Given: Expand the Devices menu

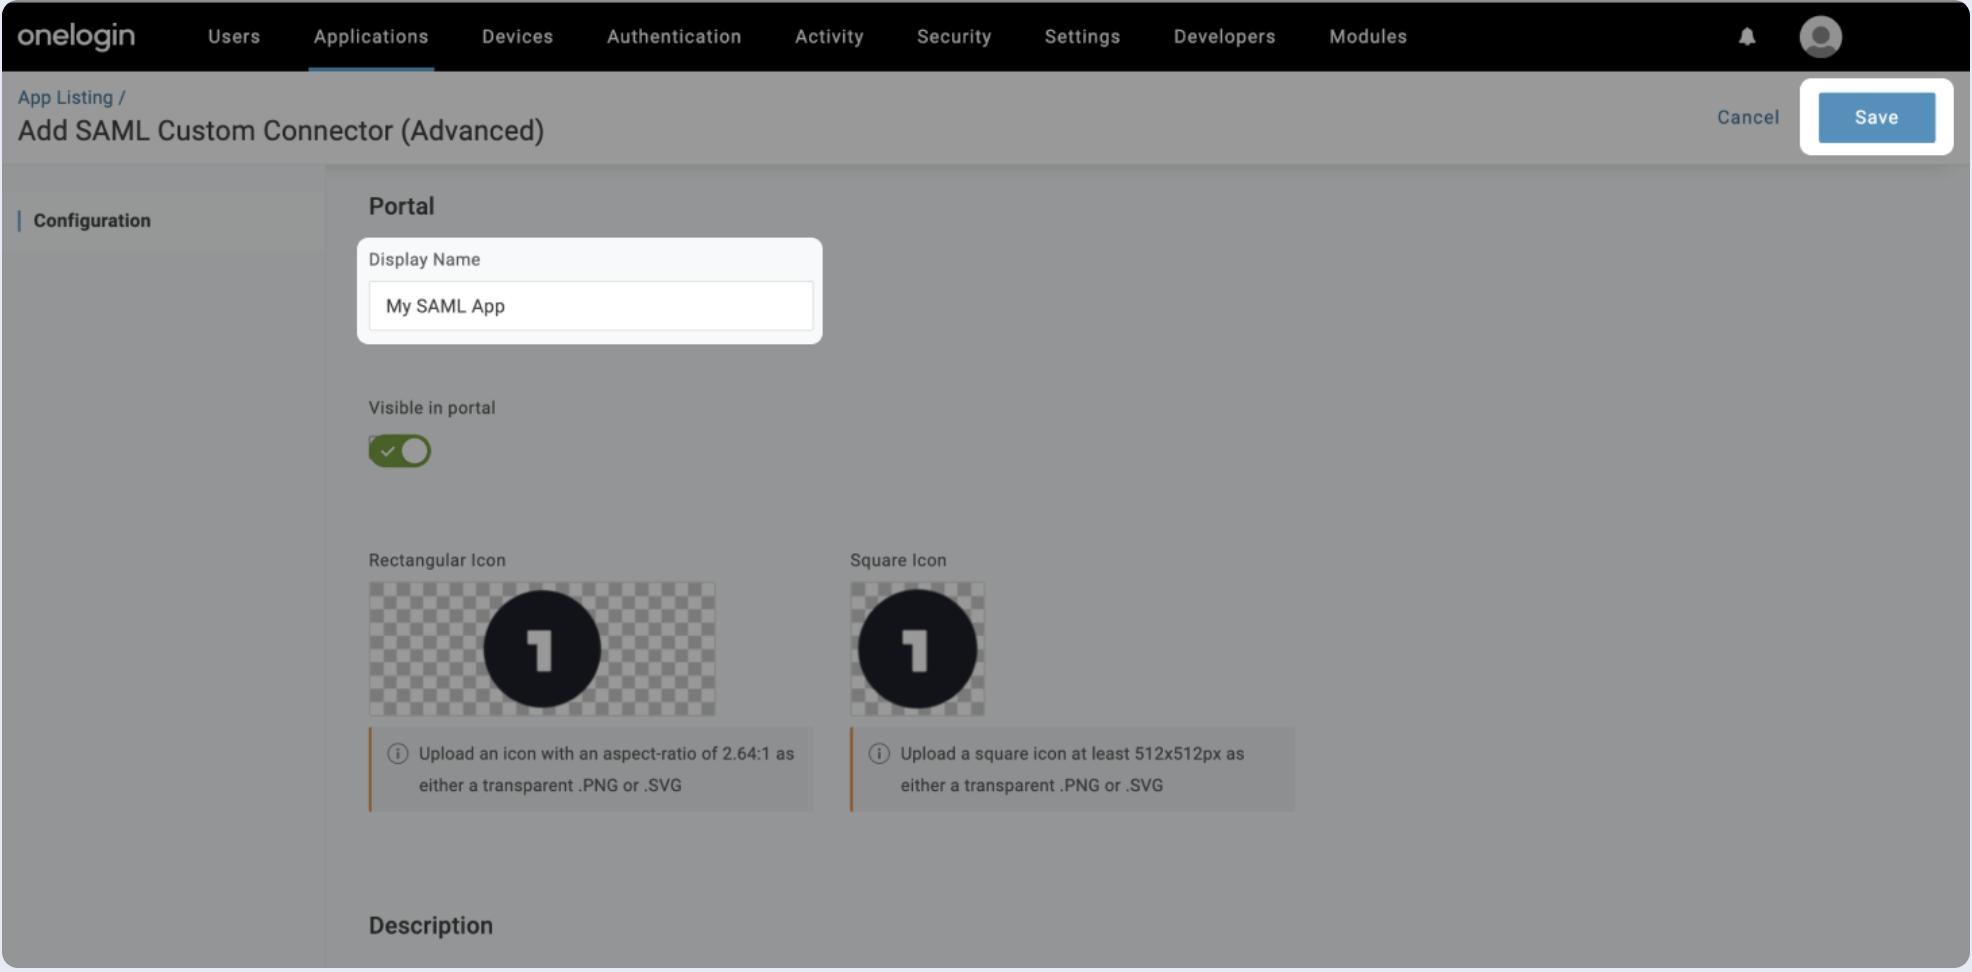Looking at the screenshot, I should (x=517, y=37).
